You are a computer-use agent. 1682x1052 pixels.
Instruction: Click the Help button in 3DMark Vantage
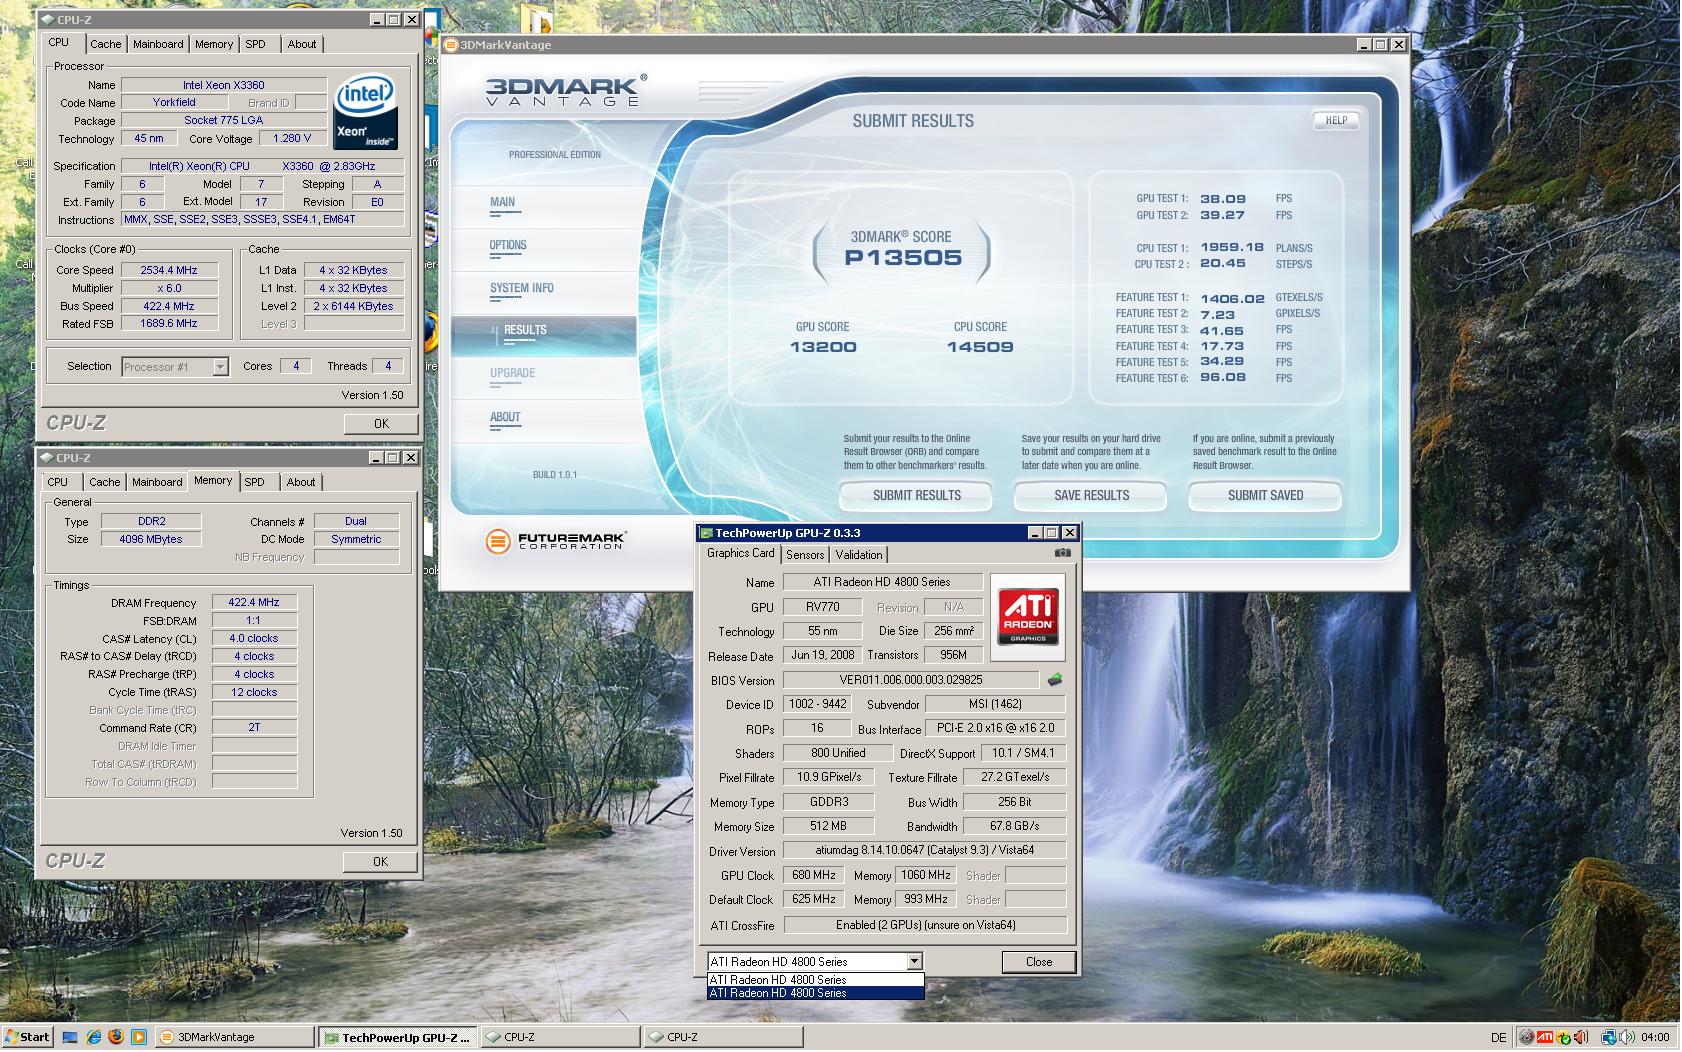[x=1336, y=120]
